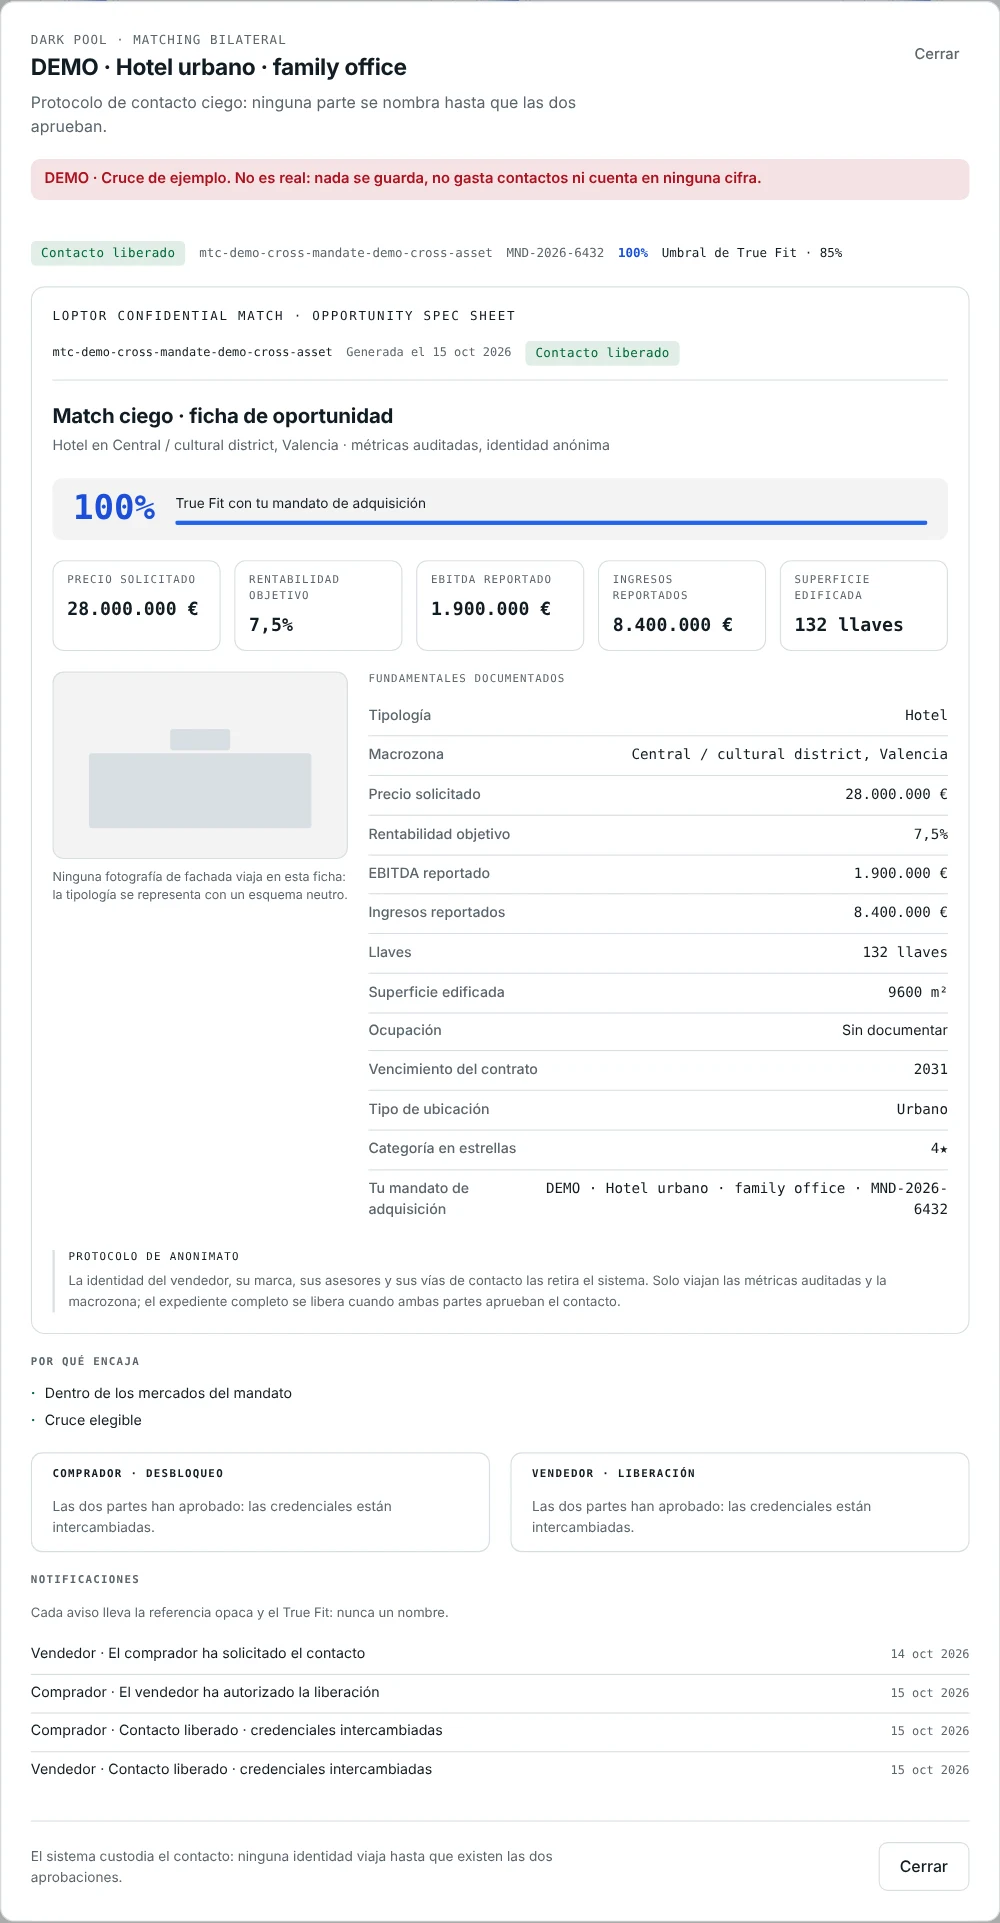Click the Llaves row value 132 llaves

[905, 952]
